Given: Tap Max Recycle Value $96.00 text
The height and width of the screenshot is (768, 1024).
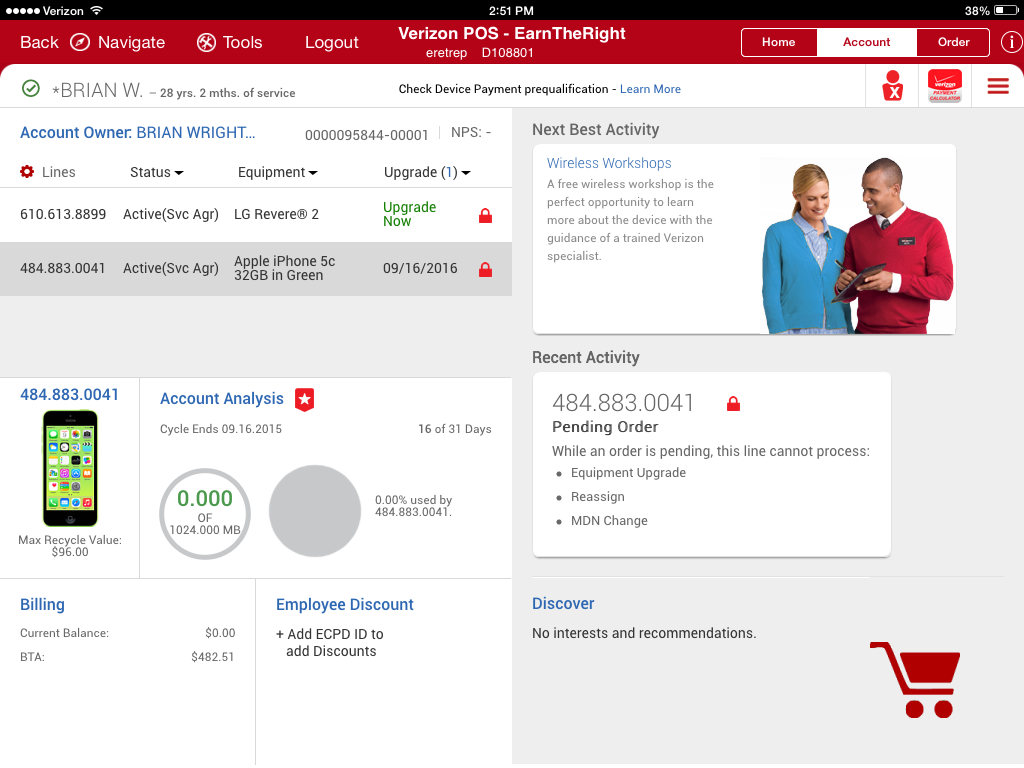Looking at the screenshot, I should [x=70, y=546].
